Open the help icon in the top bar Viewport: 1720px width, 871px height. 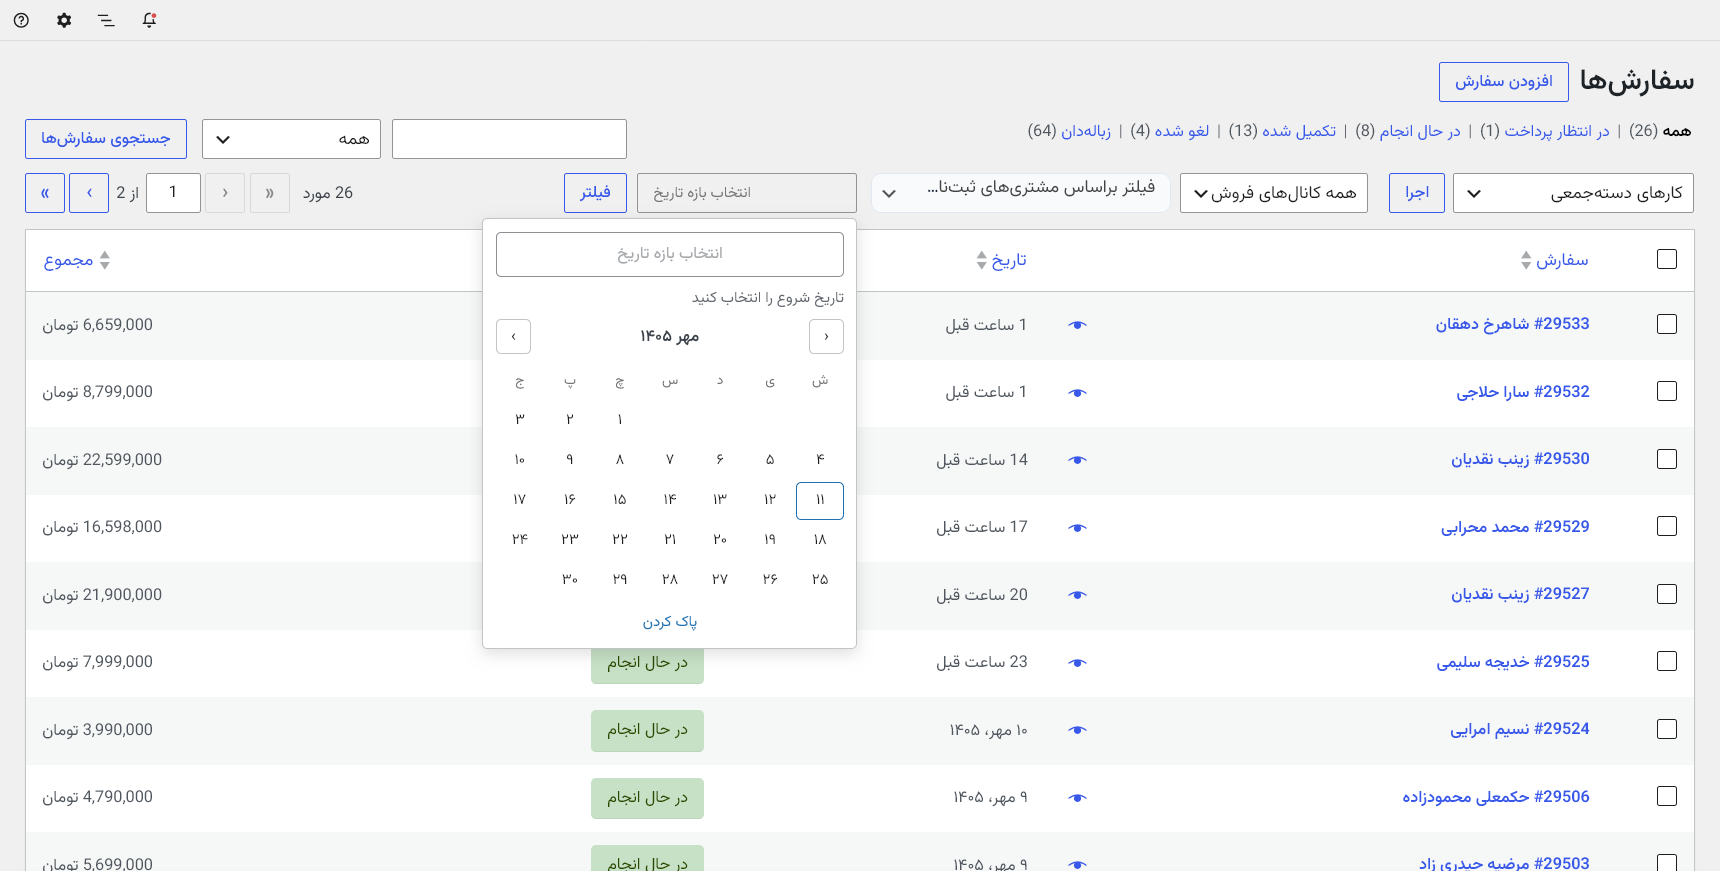[21, 20]
